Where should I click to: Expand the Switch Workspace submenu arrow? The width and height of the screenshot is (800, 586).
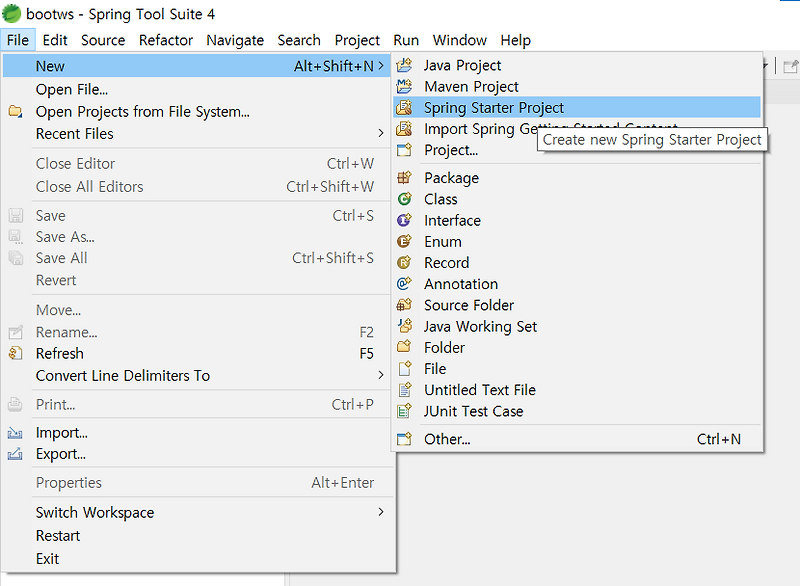pos(380,513)
